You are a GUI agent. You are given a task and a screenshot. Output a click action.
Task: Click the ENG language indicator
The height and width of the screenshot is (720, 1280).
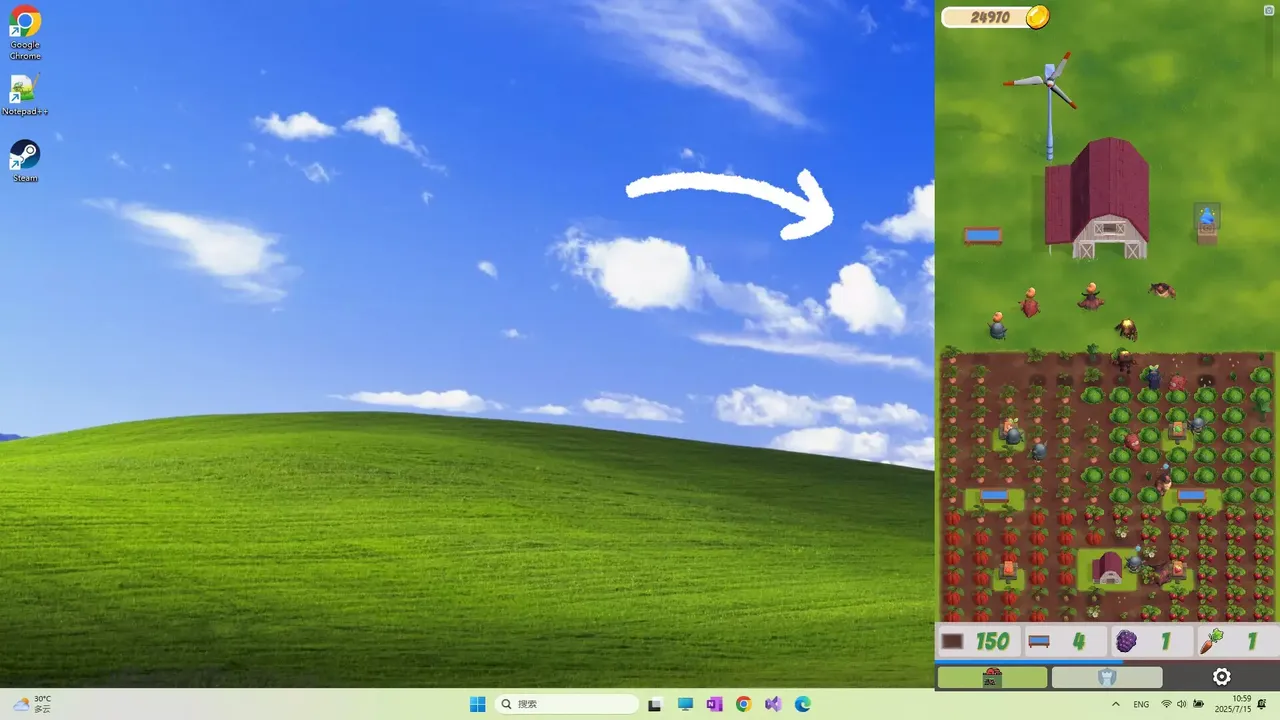(x=1141, y=704)
